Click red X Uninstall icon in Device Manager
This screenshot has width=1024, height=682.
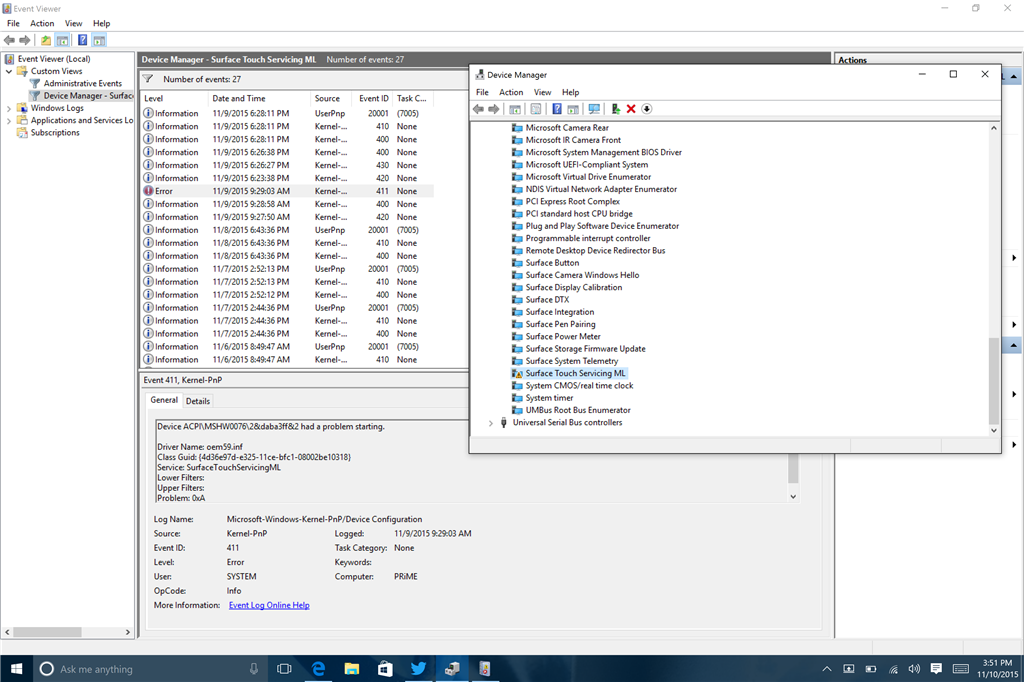click(x=631, y=109)
